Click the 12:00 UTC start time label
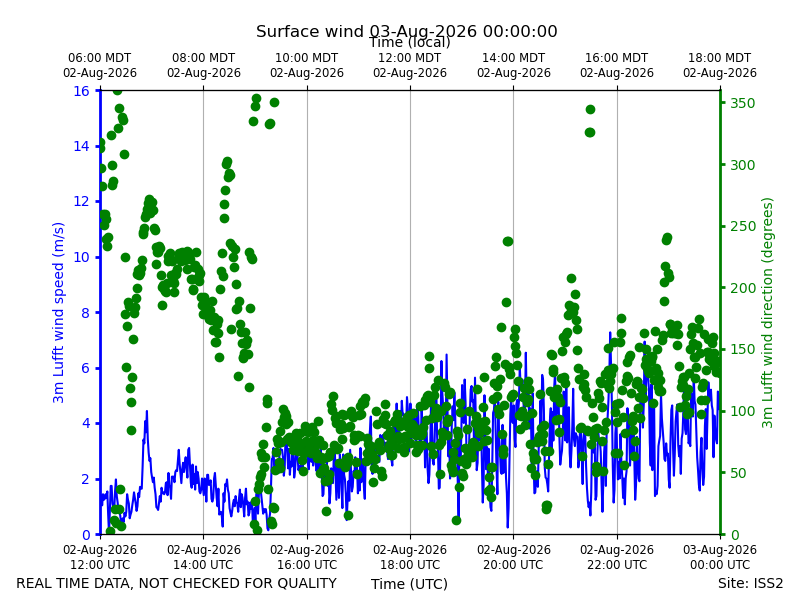Viewport: 800px width, 600px height. (100, 557)
